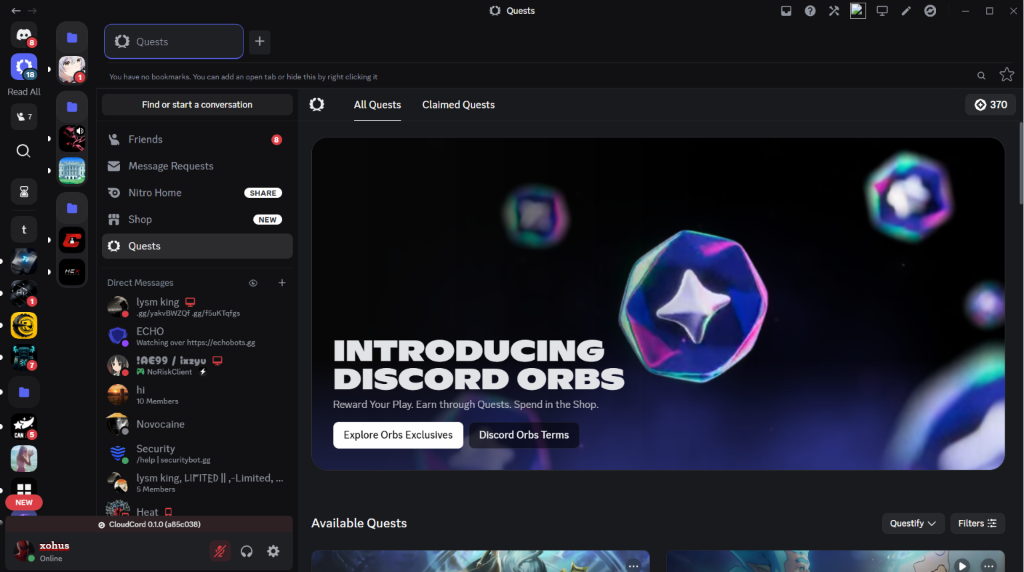Open the friends 7 pill in server sidebar
This screenshot has width=1024, height=572.
point(24,117)
